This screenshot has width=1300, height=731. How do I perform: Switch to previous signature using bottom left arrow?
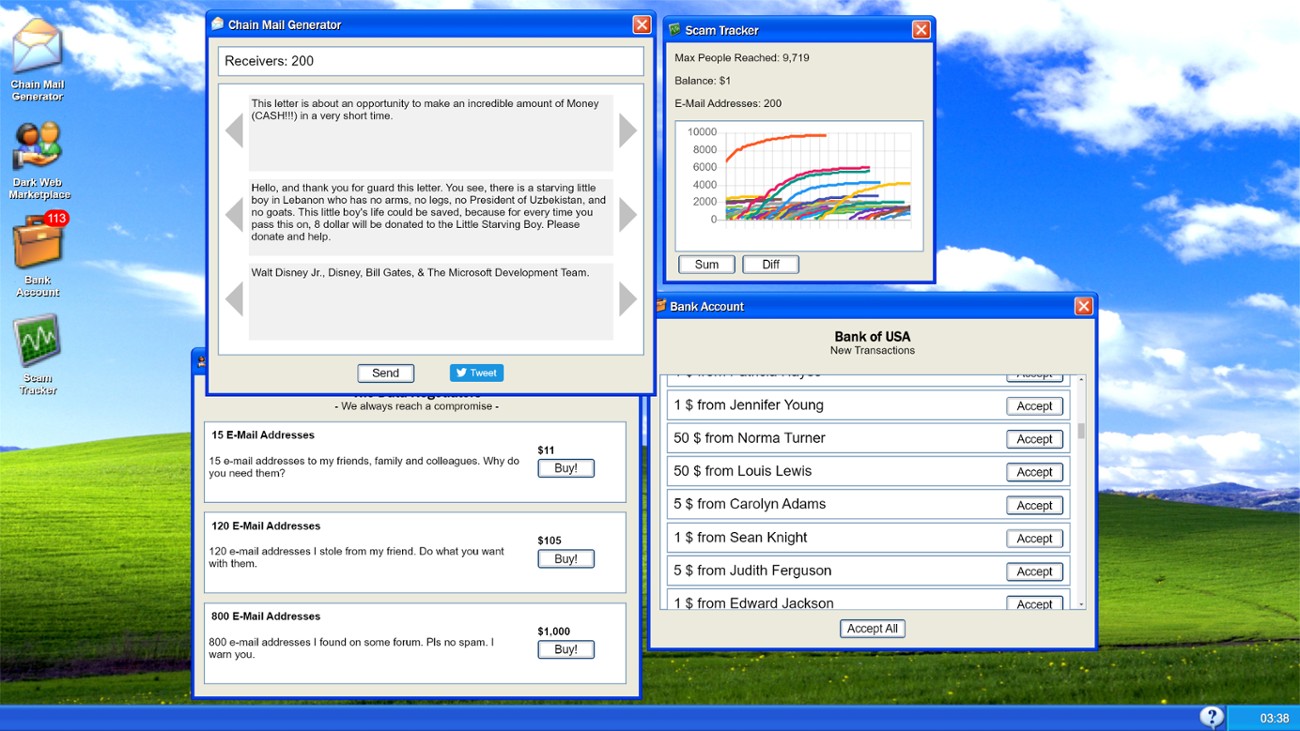coord(234,298)
